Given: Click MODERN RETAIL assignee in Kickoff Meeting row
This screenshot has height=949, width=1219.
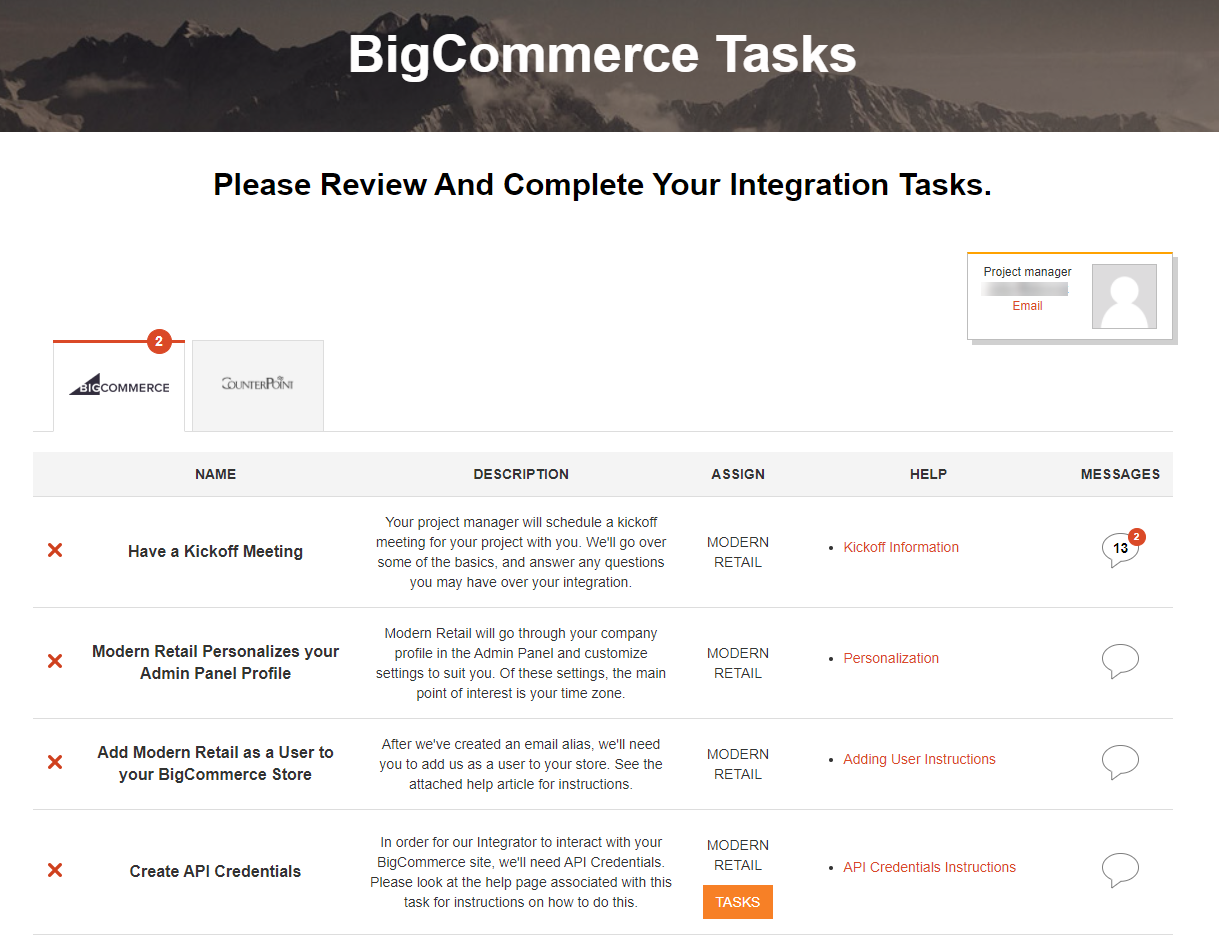Looking at the screenshot, I should tap(738, 552).
